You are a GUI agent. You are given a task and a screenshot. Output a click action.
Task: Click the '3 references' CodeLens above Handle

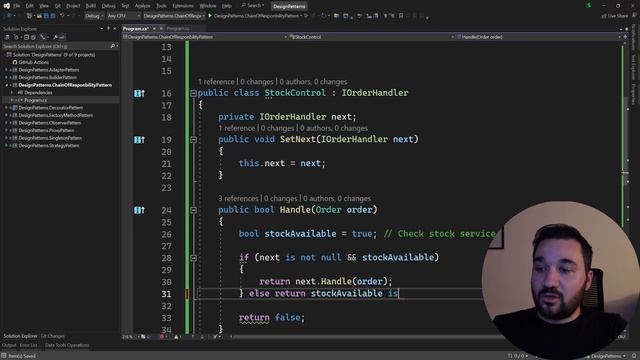[238, 199]
